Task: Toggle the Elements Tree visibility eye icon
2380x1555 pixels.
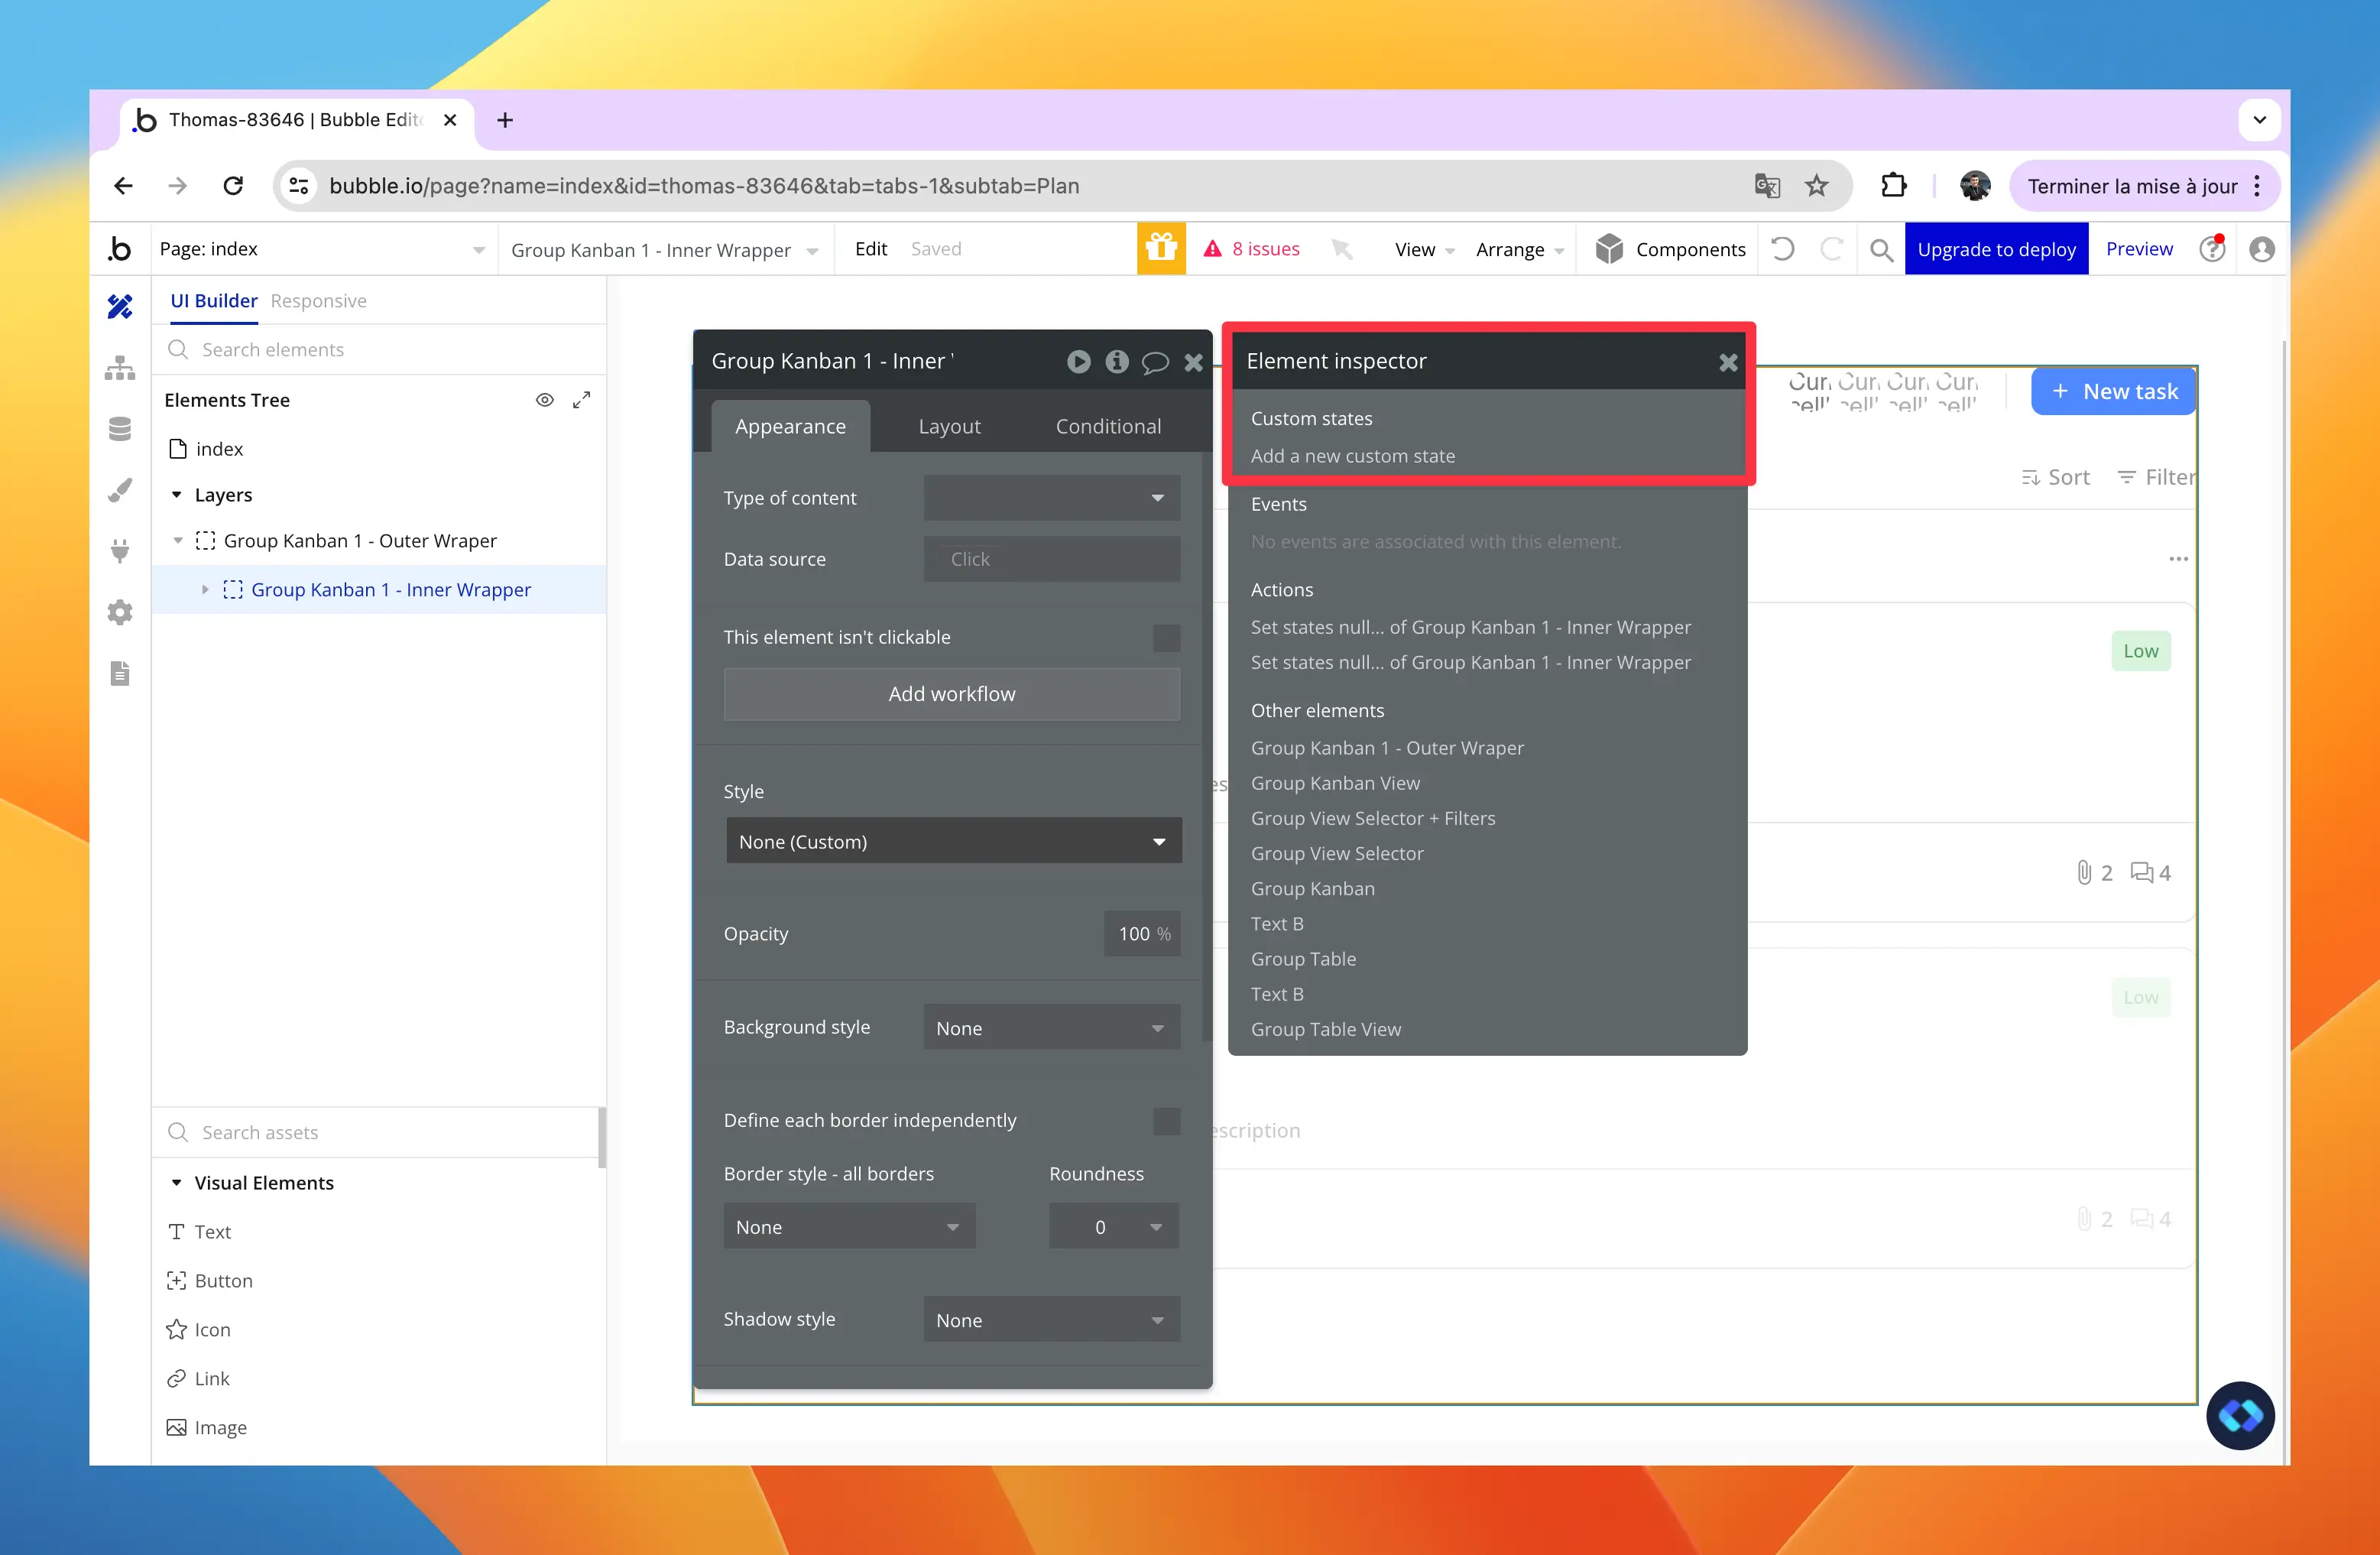Action: coord(545,399)
